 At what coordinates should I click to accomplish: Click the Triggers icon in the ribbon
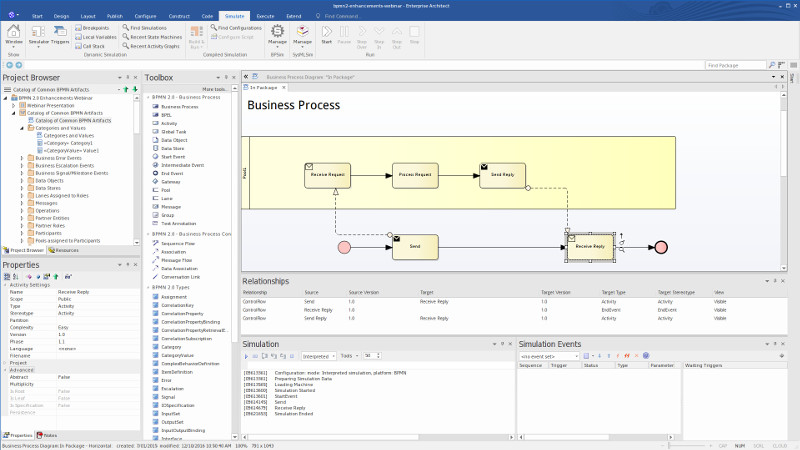coord(61,34)
